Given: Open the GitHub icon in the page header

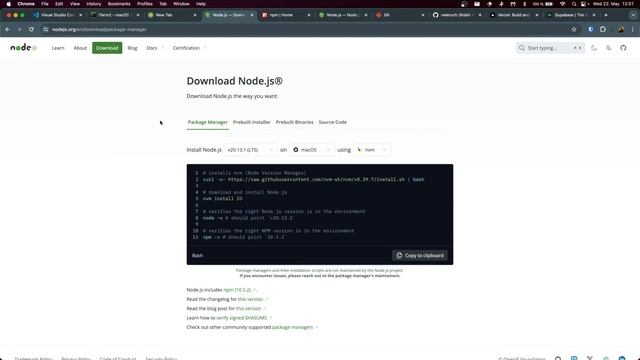Looking at the screenshot, I should click(623, 48).
